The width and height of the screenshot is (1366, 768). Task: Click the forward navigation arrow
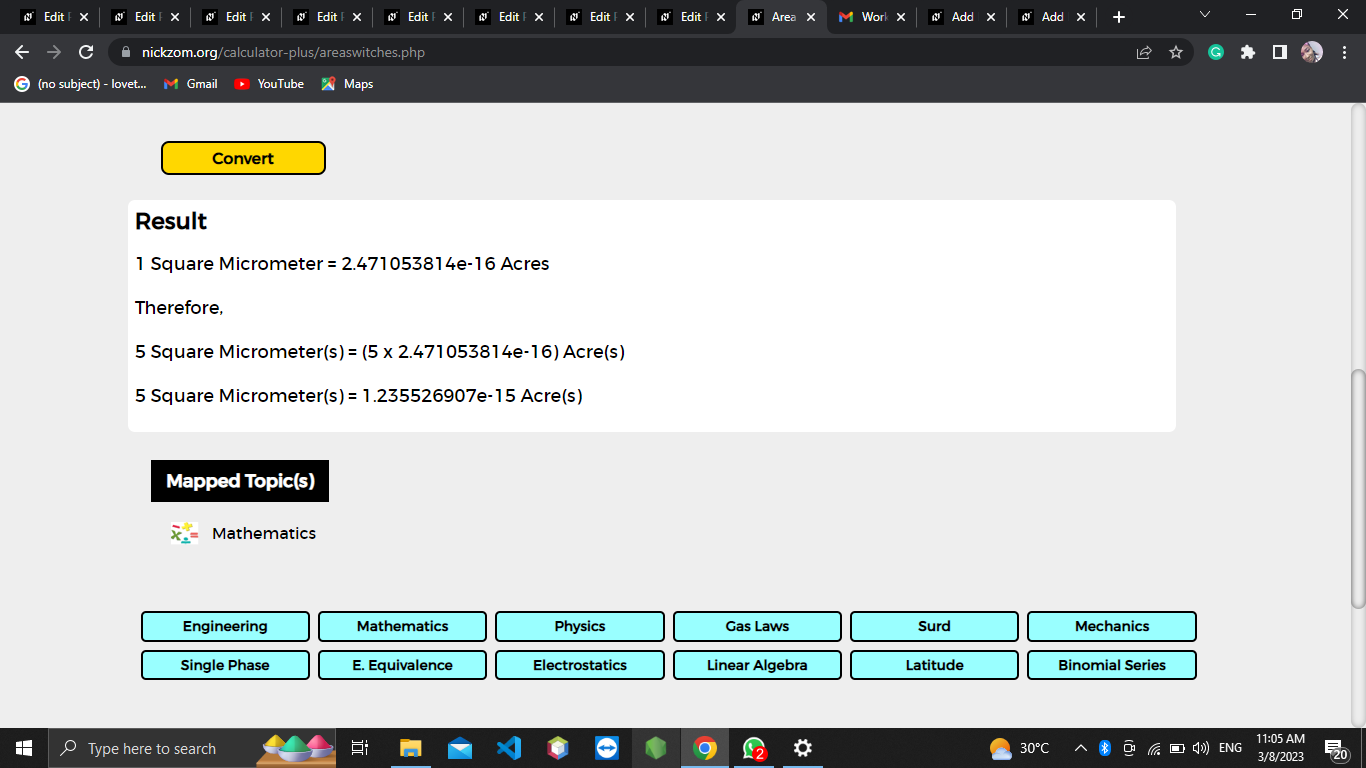tap(54, 52)
